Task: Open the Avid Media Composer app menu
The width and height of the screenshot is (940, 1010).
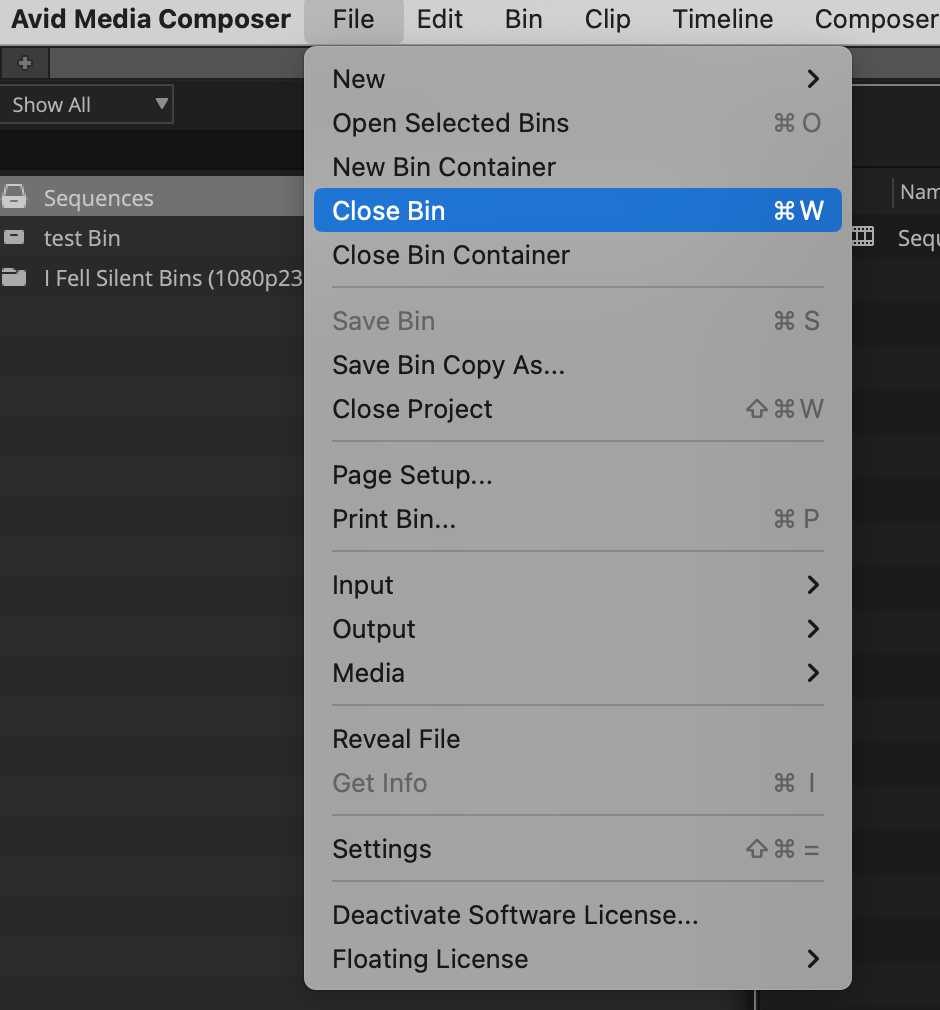Action: 151,19
